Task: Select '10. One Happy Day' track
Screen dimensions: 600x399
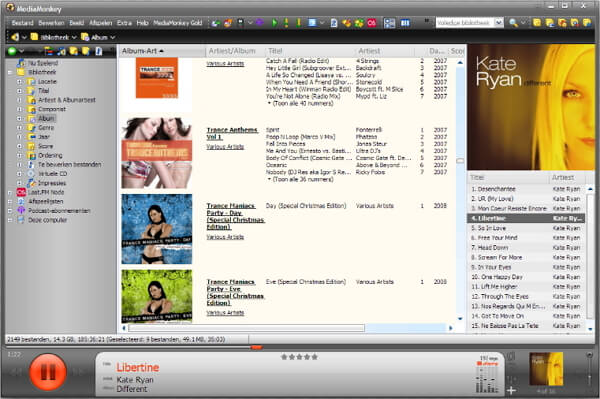Action: point(527,277)
